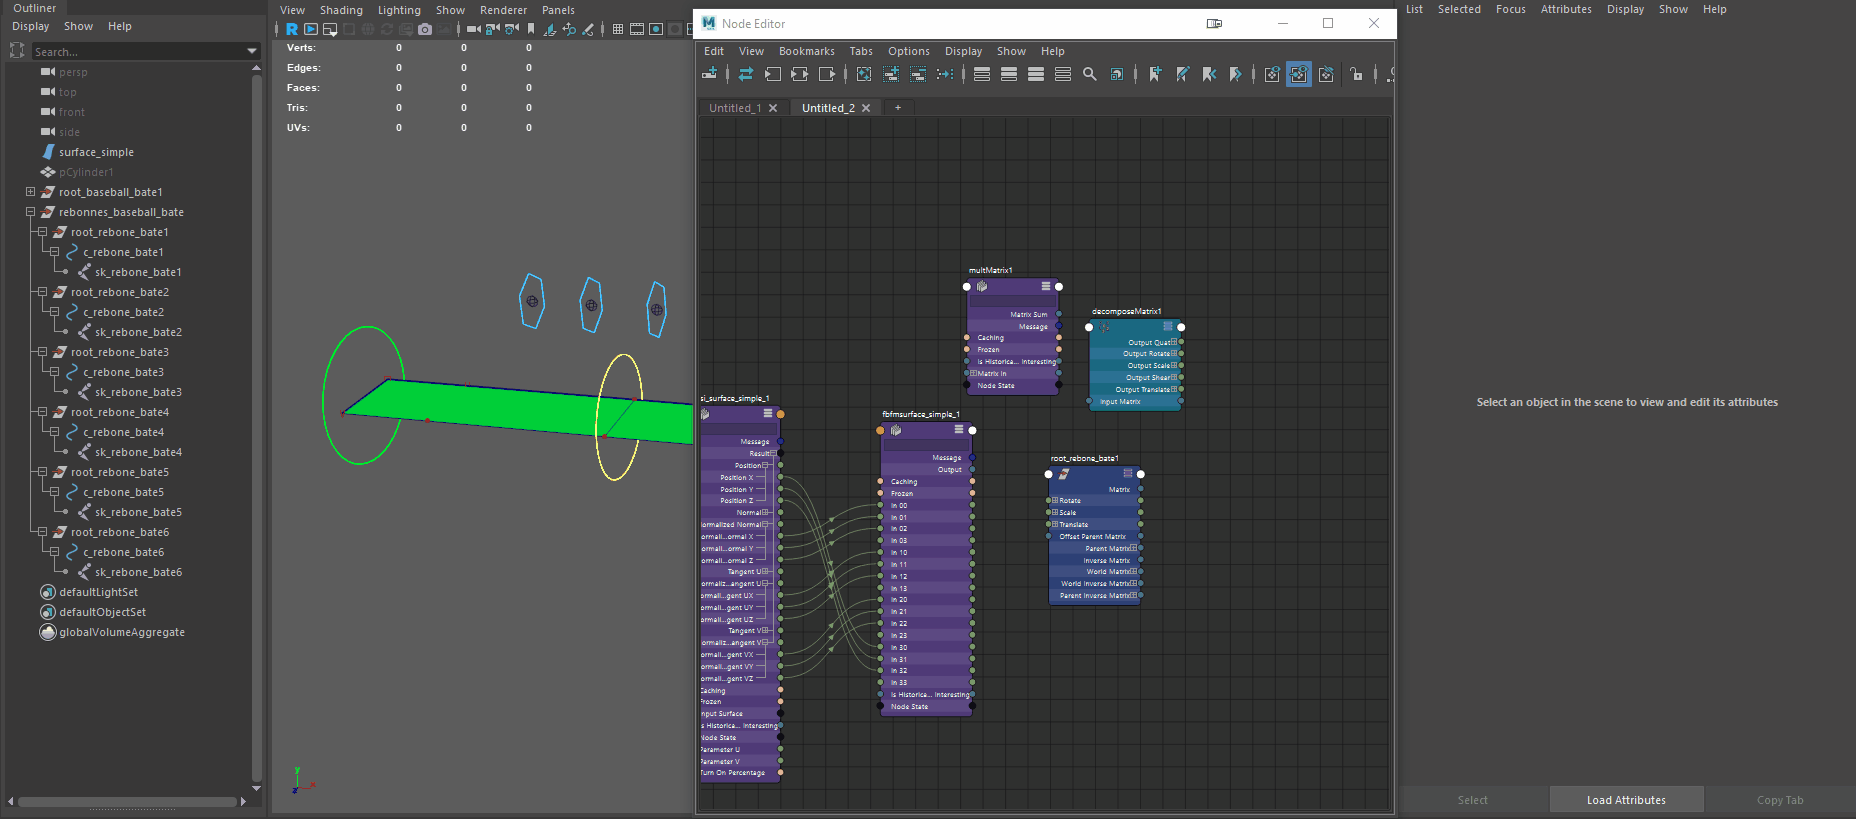Enable 2D pan/zoom icon
Screen dimensions: 1856x819
(569, 29)
